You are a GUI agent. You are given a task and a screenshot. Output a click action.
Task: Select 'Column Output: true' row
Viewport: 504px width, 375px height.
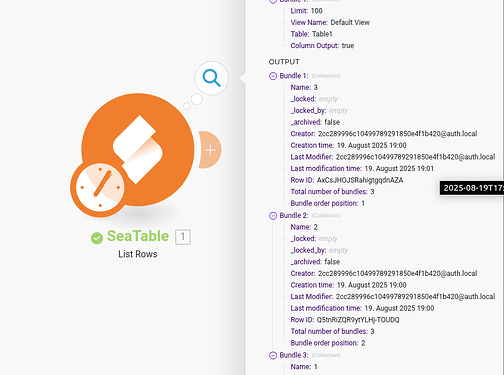322,46
